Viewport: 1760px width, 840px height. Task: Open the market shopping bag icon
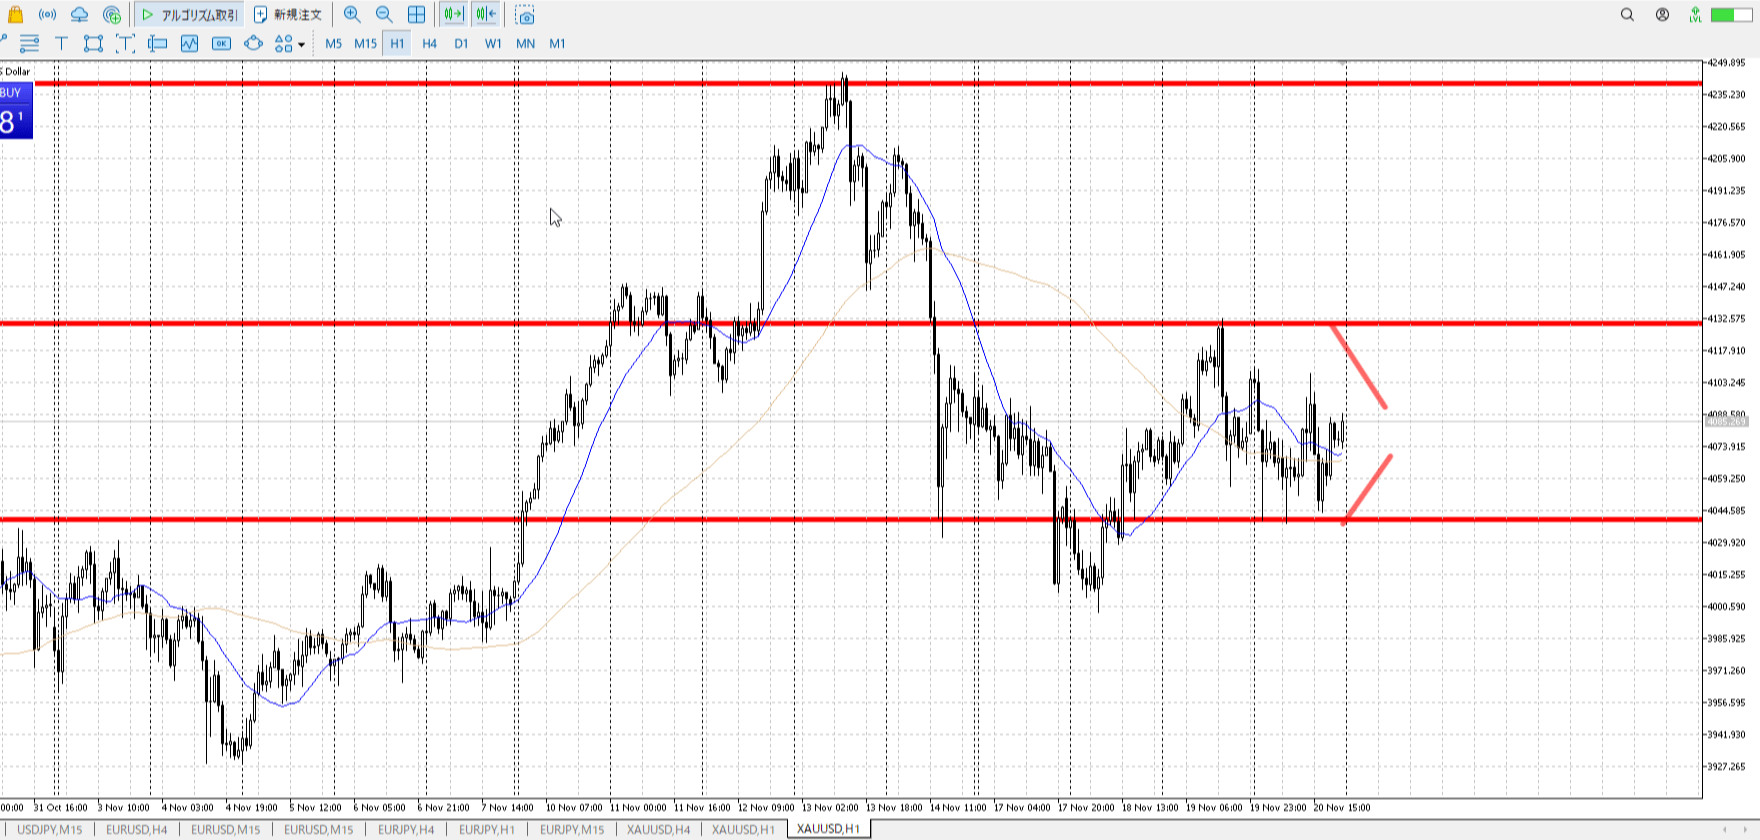coord(15,14)
